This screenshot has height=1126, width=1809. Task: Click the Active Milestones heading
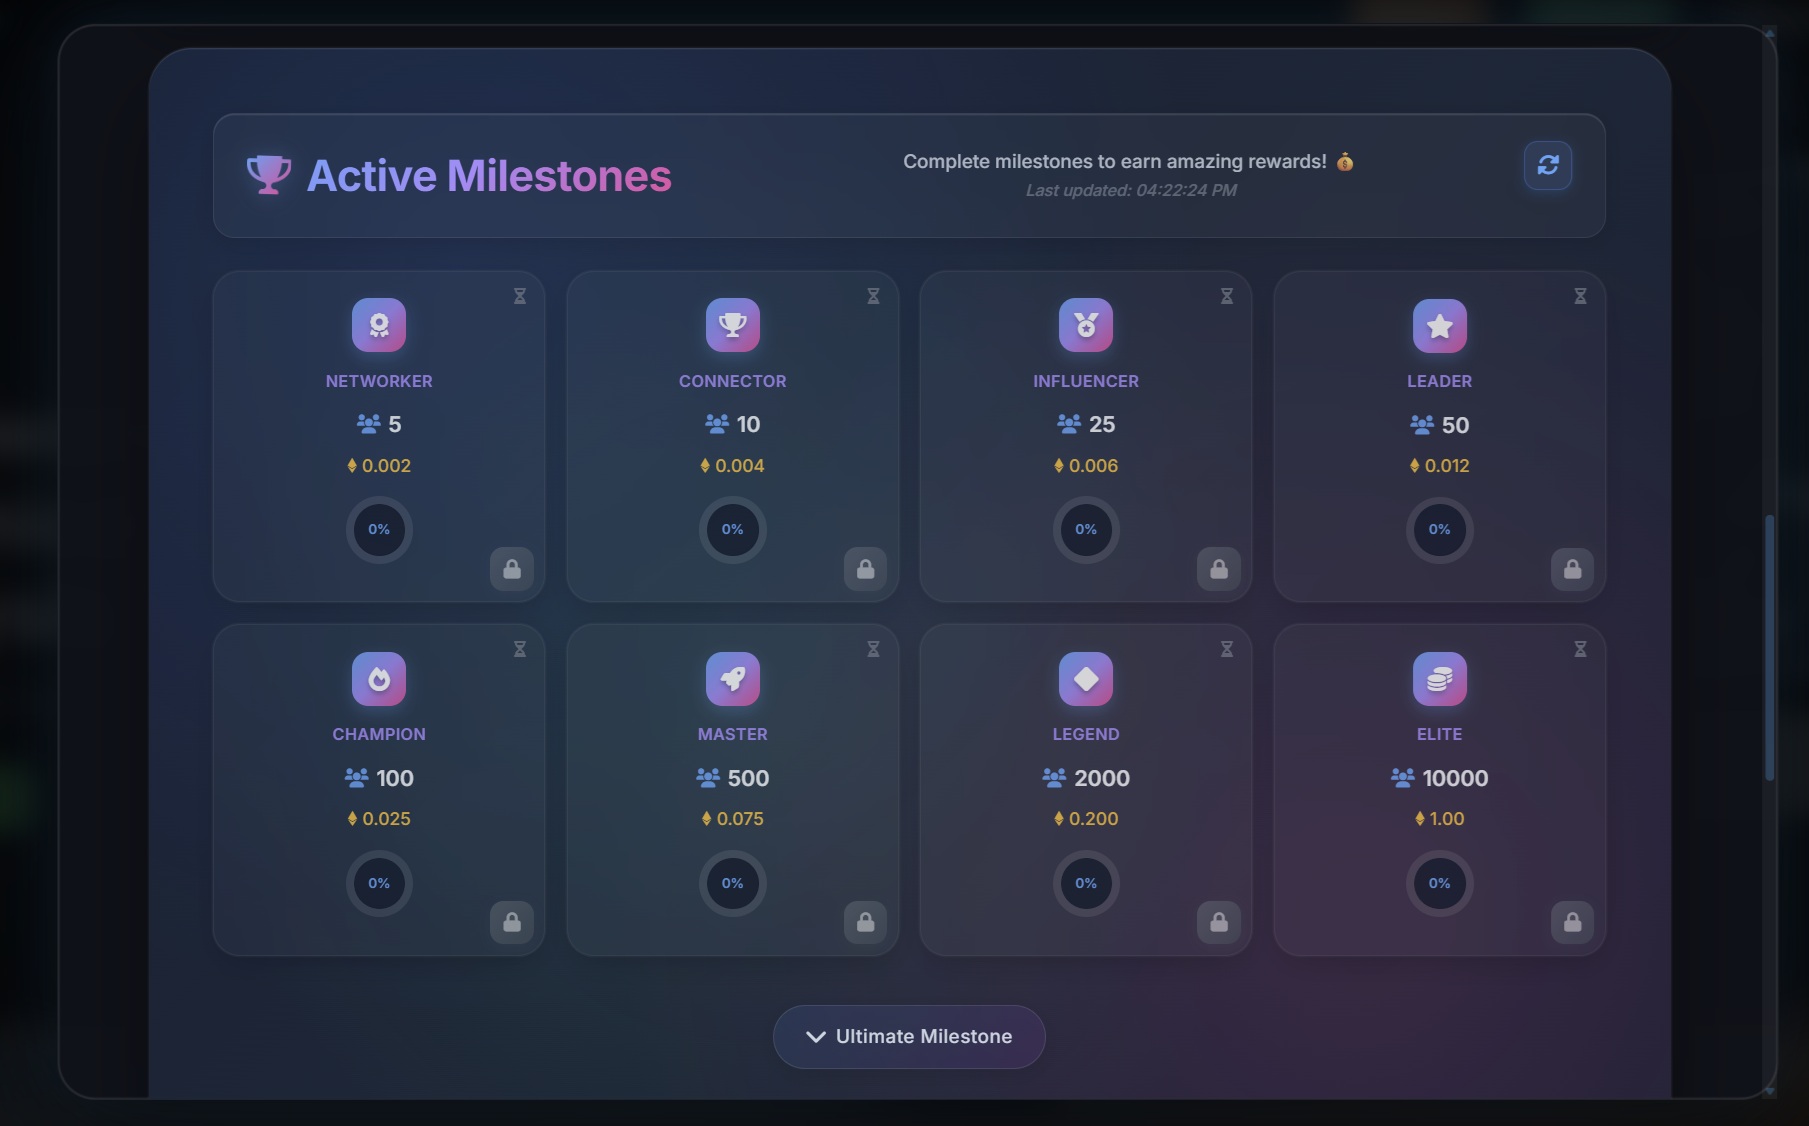coord(489,176)
